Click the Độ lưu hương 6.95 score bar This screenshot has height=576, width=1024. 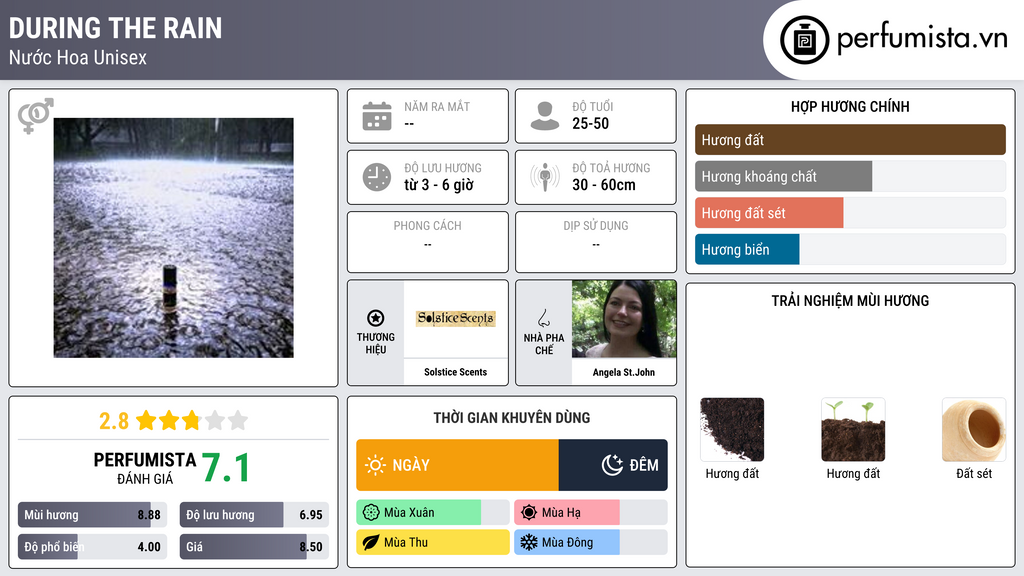[x=254, y=515]
